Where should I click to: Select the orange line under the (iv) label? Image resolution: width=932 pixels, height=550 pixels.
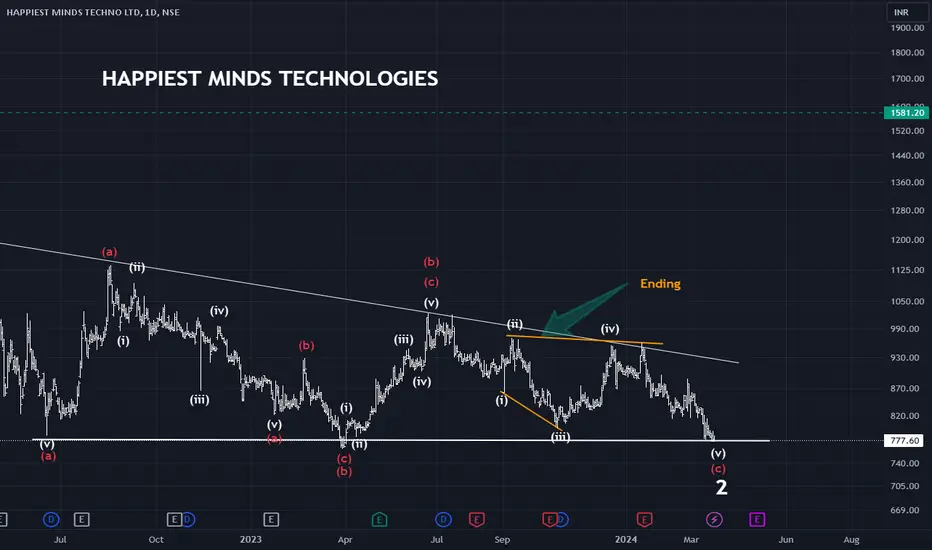[584, 340]
